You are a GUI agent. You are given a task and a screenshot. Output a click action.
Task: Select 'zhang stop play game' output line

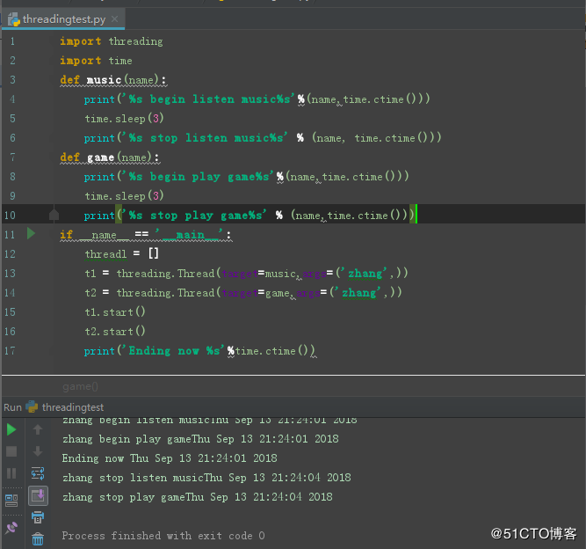coord(197,497)
